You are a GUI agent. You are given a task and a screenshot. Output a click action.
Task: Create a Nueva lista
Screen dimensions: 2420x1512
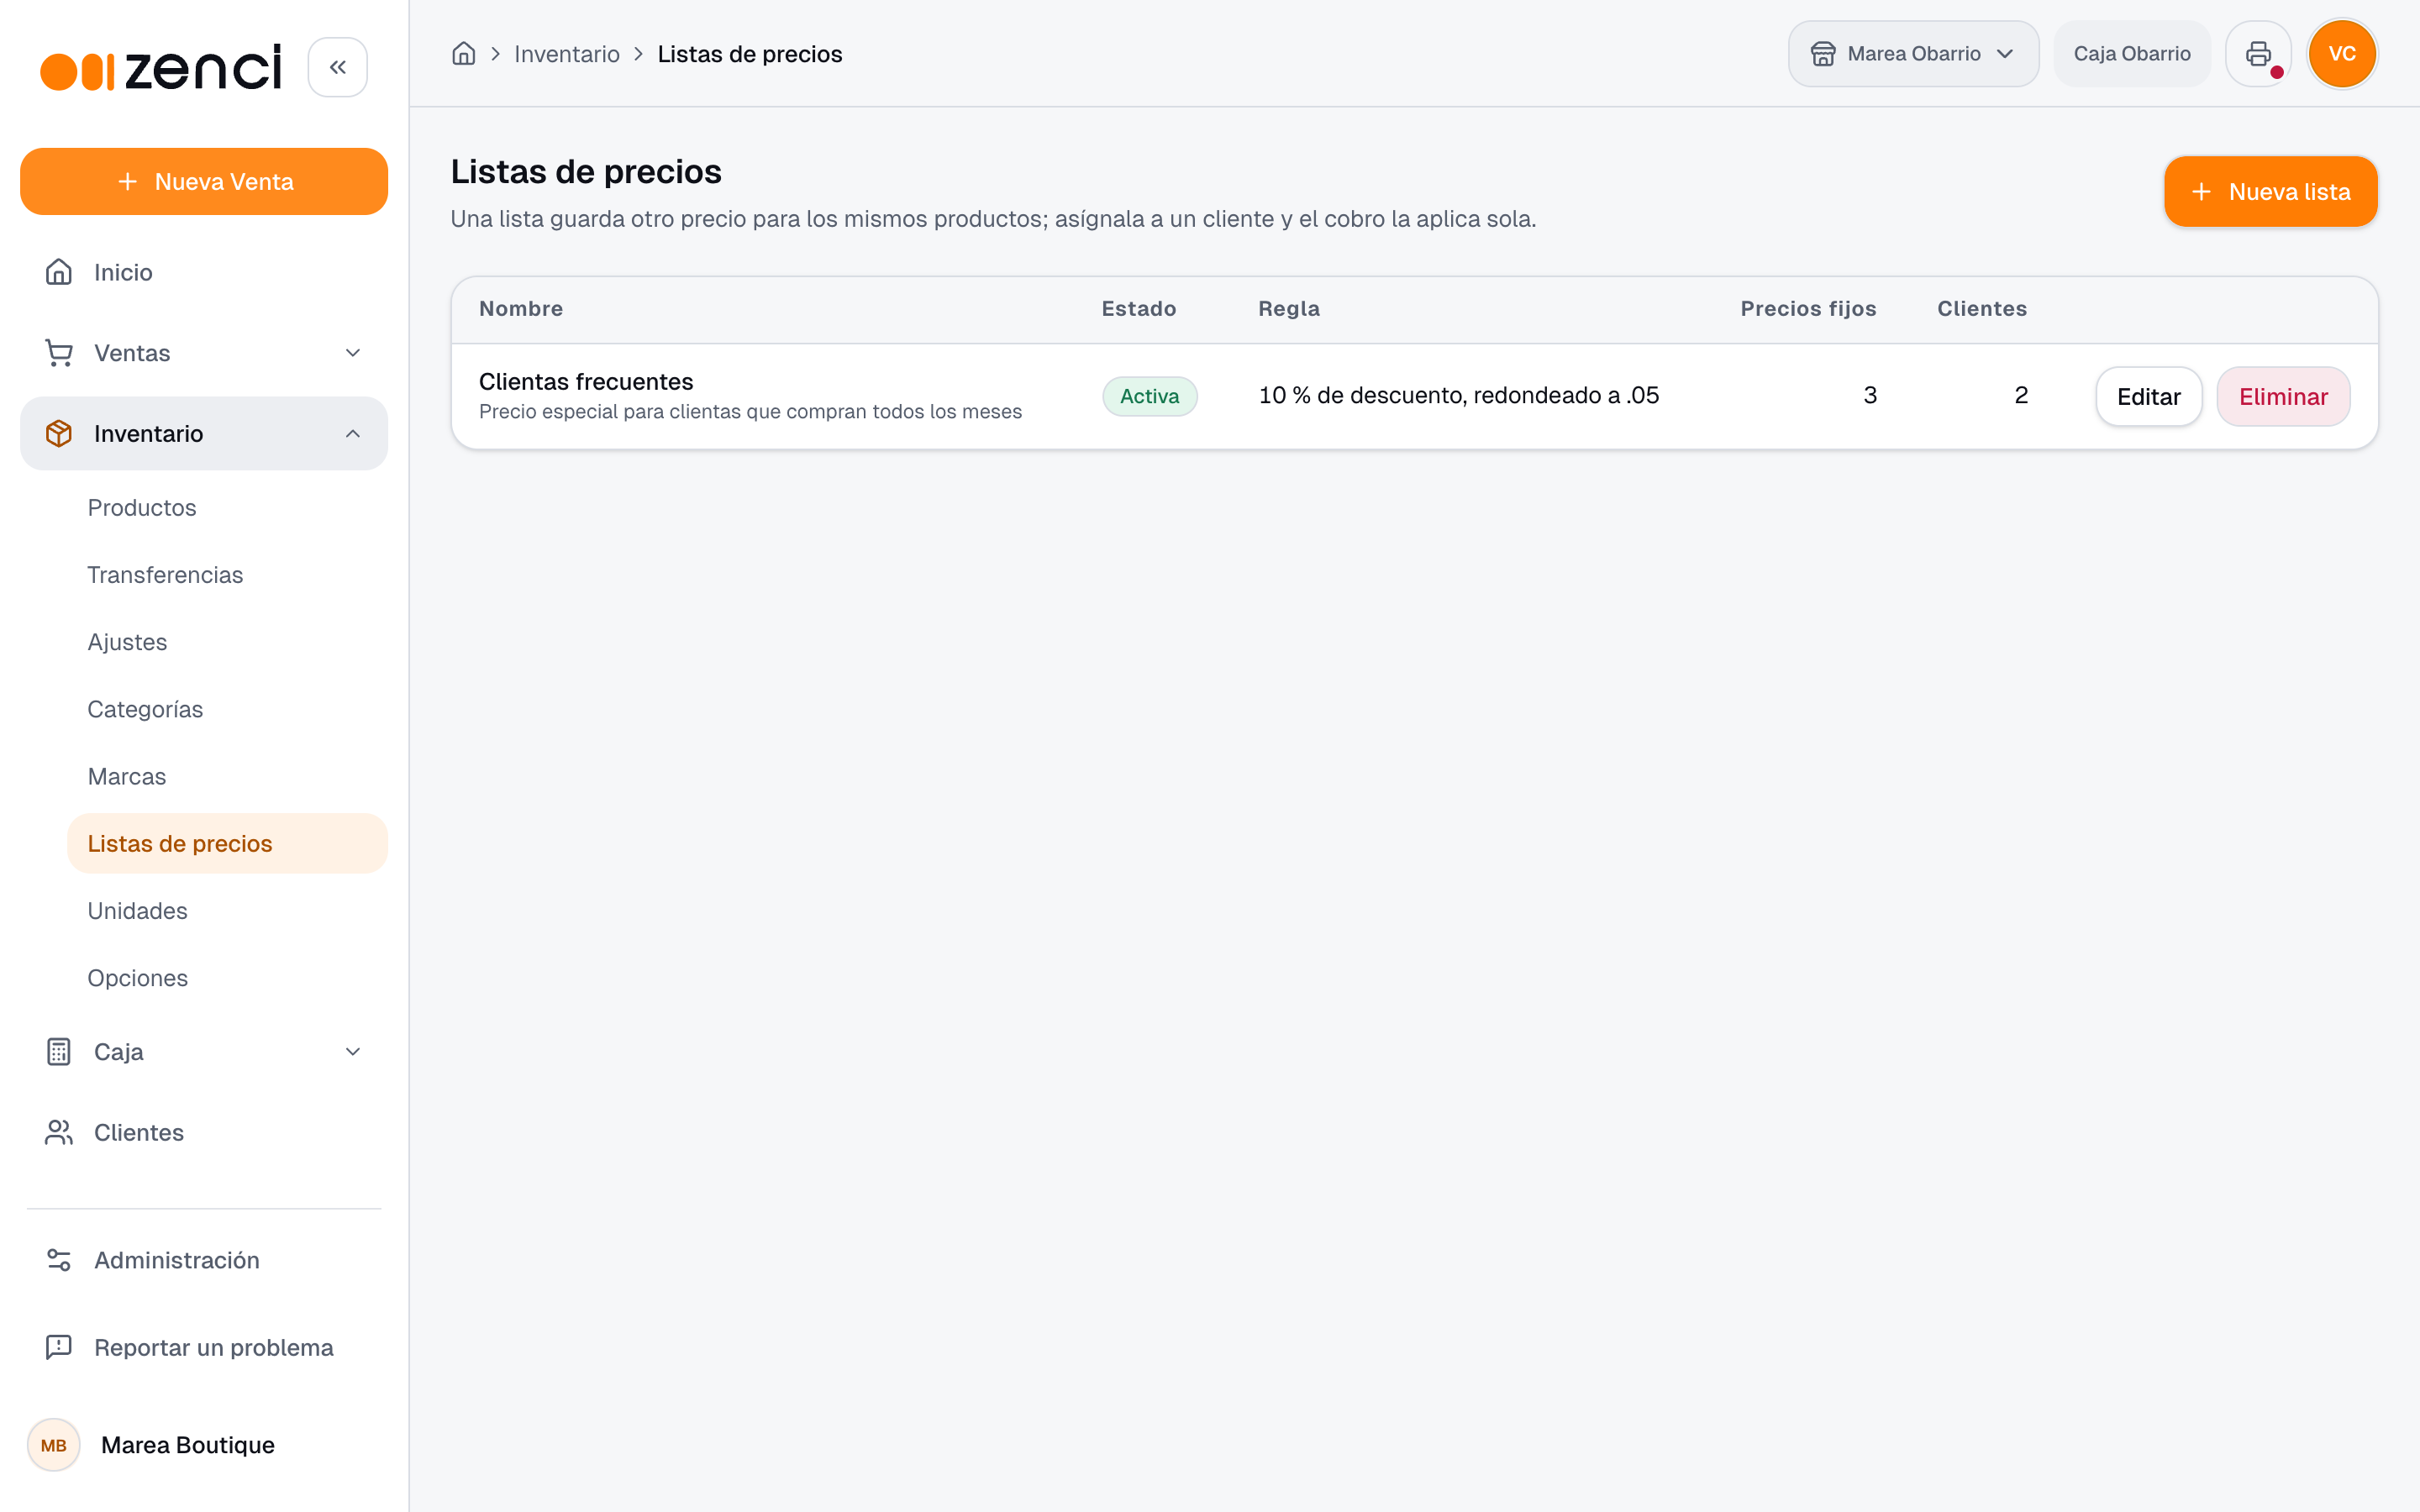[2270, 191]
